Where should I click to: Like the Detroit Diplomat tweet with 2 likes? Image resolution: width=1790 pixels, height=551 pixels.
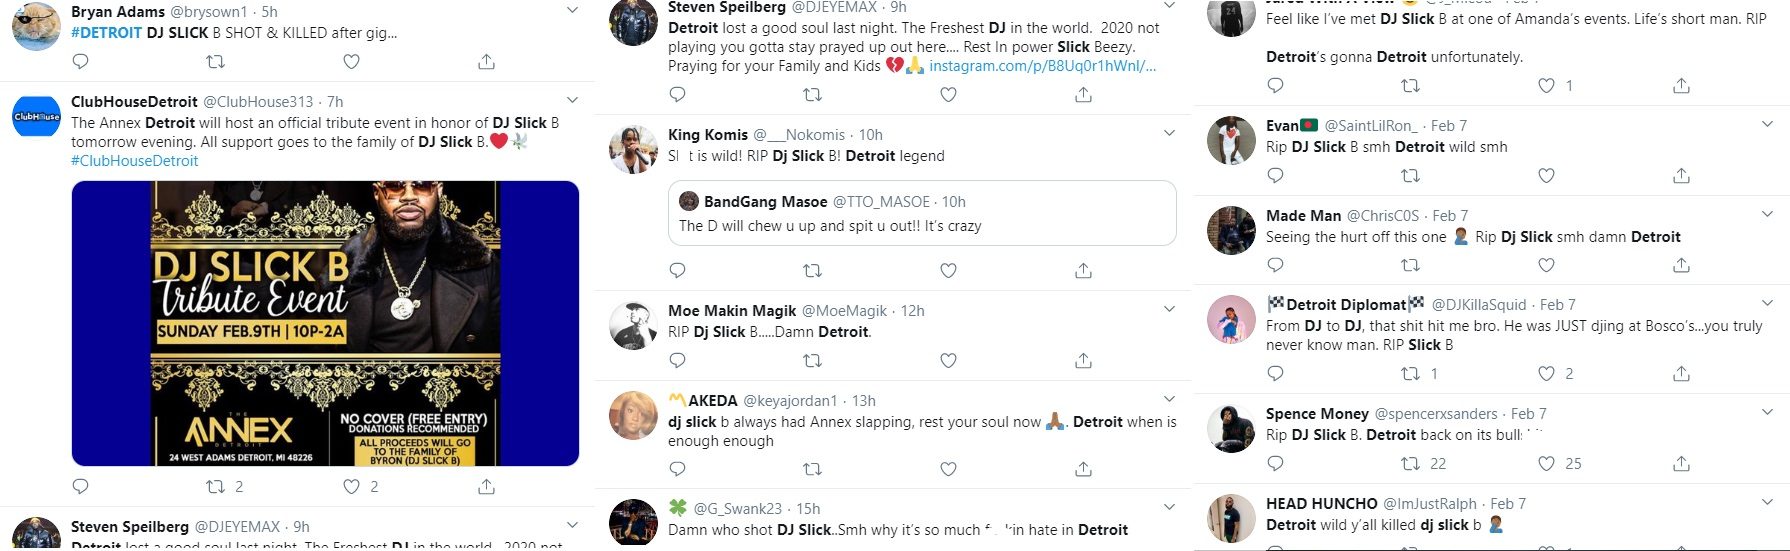1546,374
